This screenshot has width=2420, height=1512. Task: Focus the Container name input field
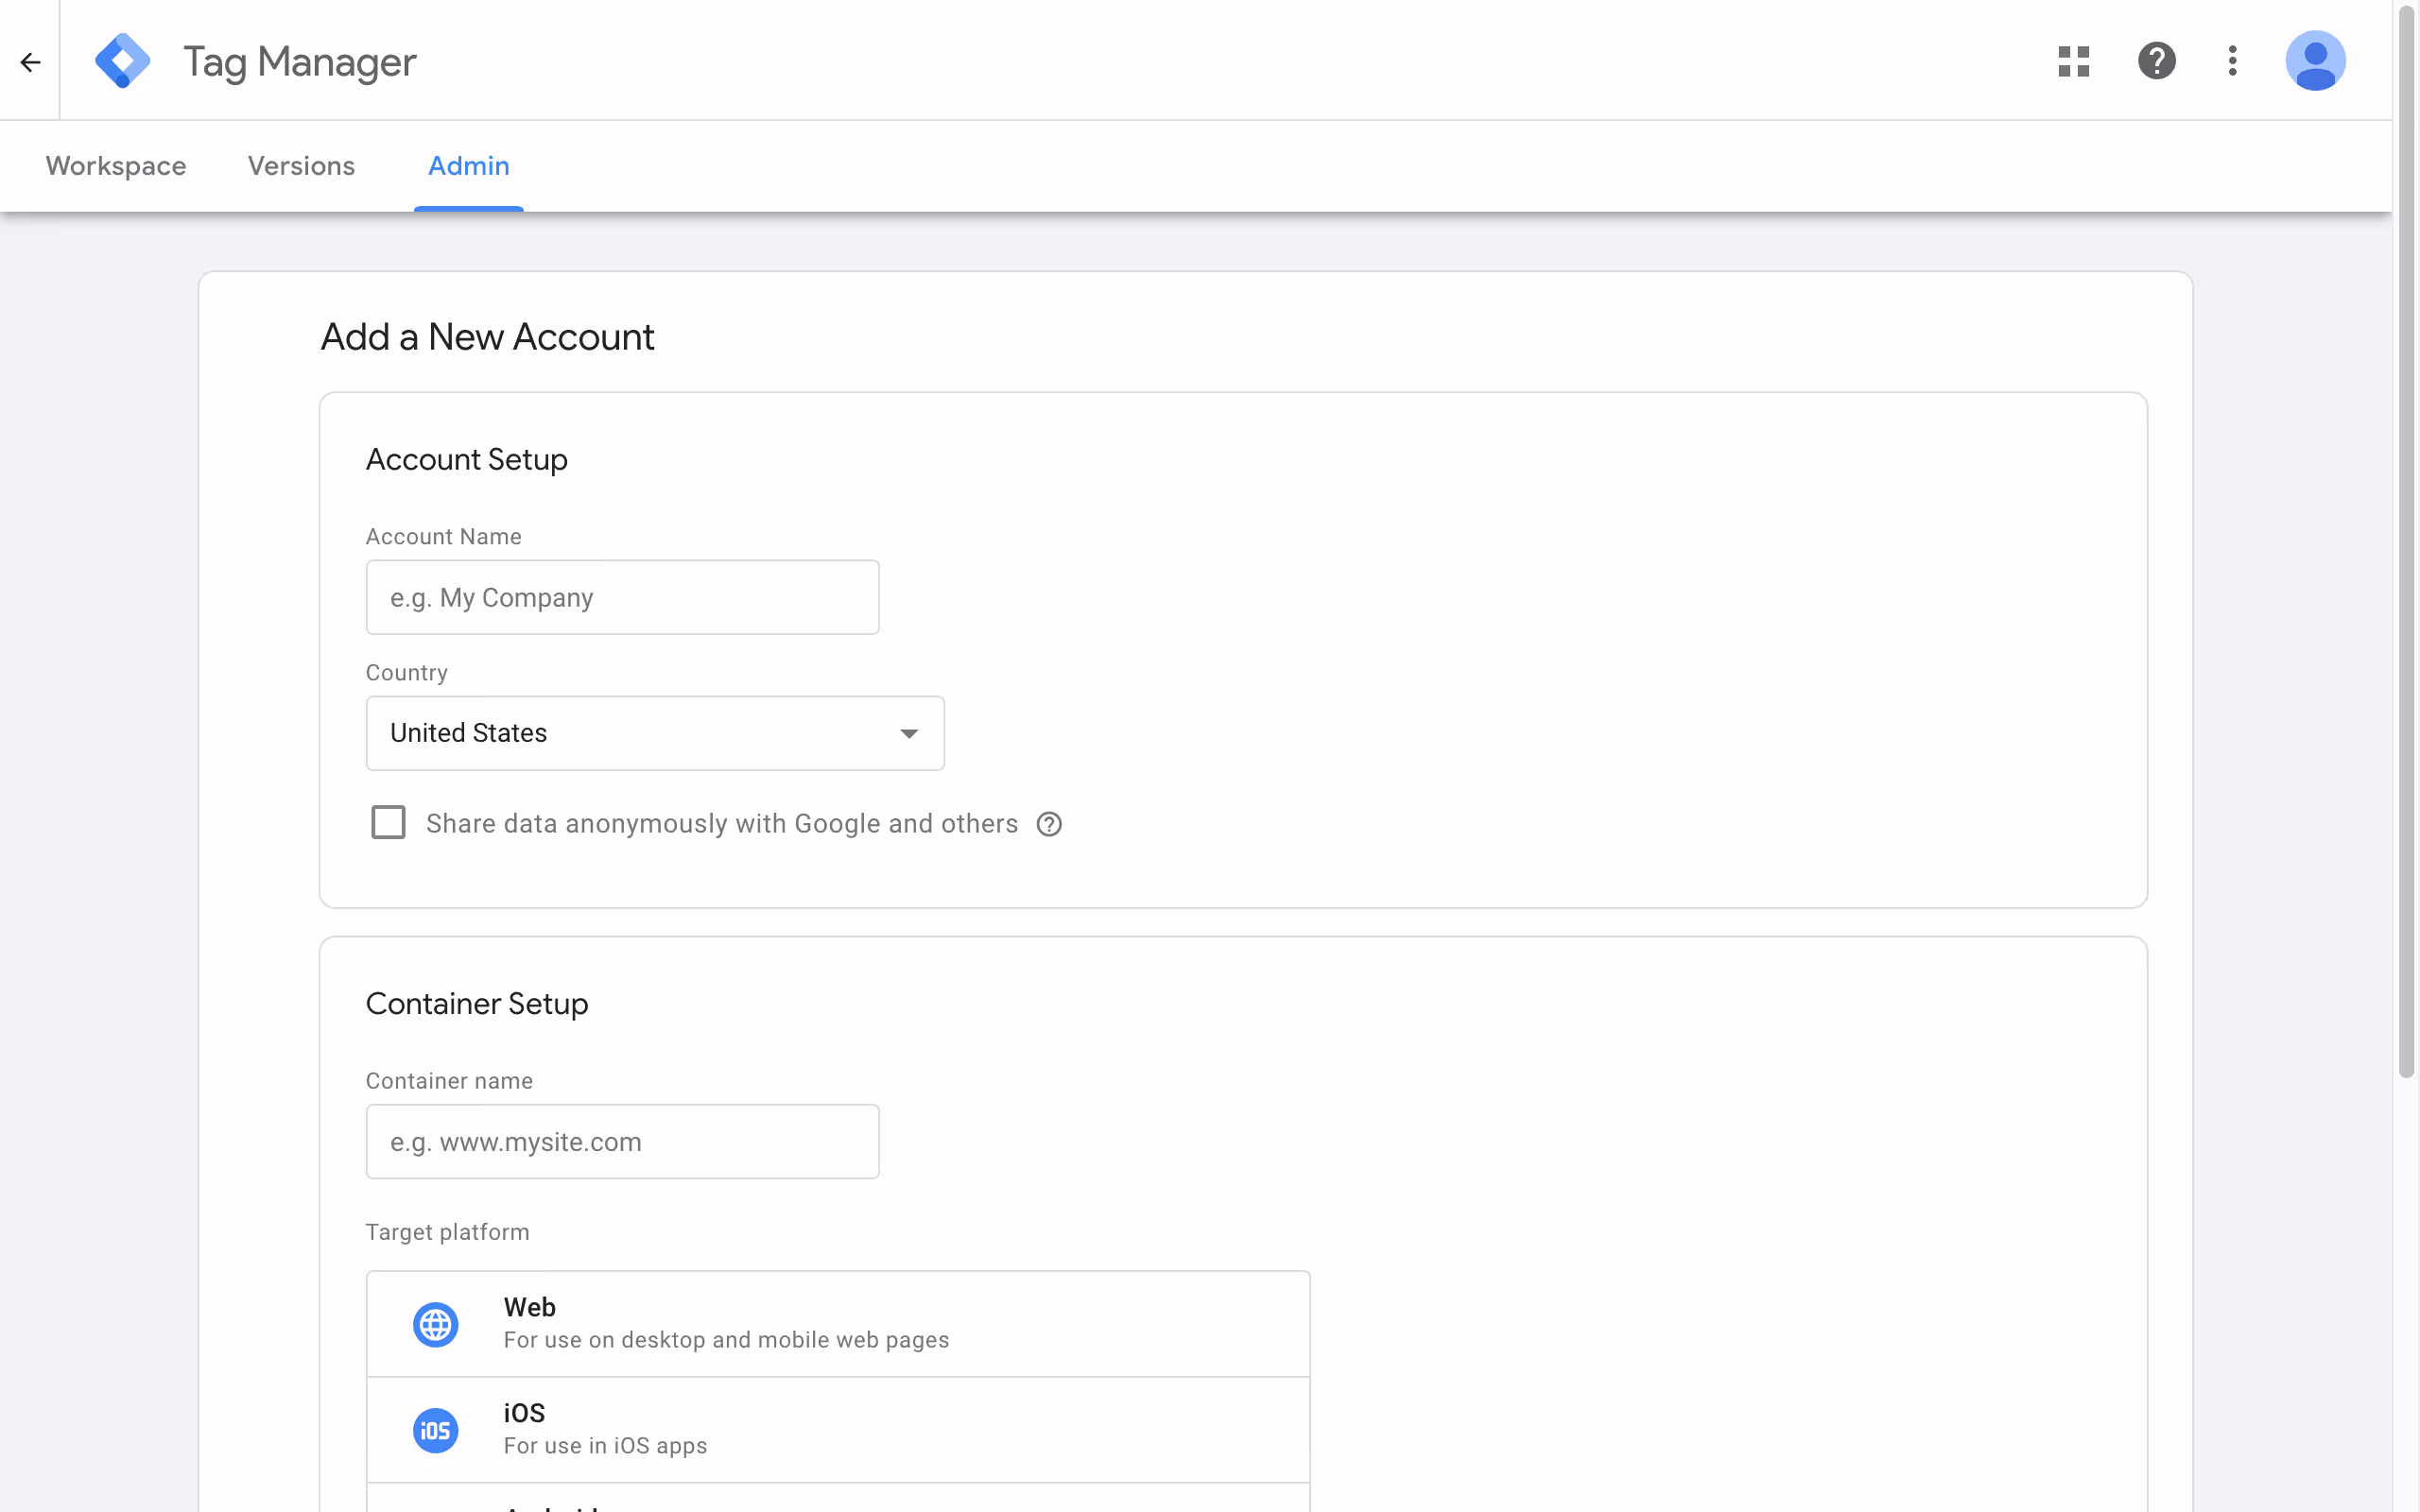point(622,1142)
